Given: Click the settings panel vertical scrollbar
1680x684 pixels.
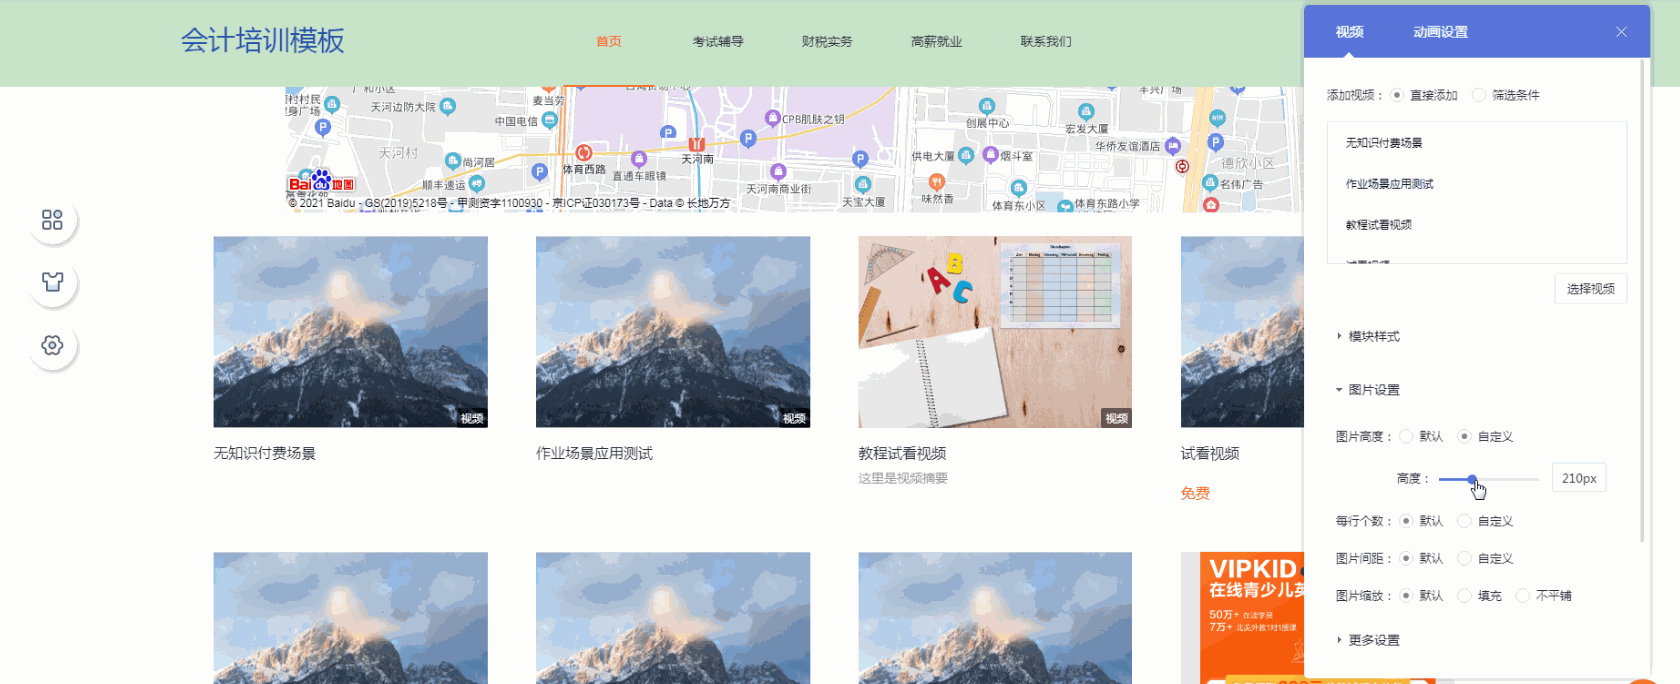Looking at the screenshot, I should [1642, 300].
